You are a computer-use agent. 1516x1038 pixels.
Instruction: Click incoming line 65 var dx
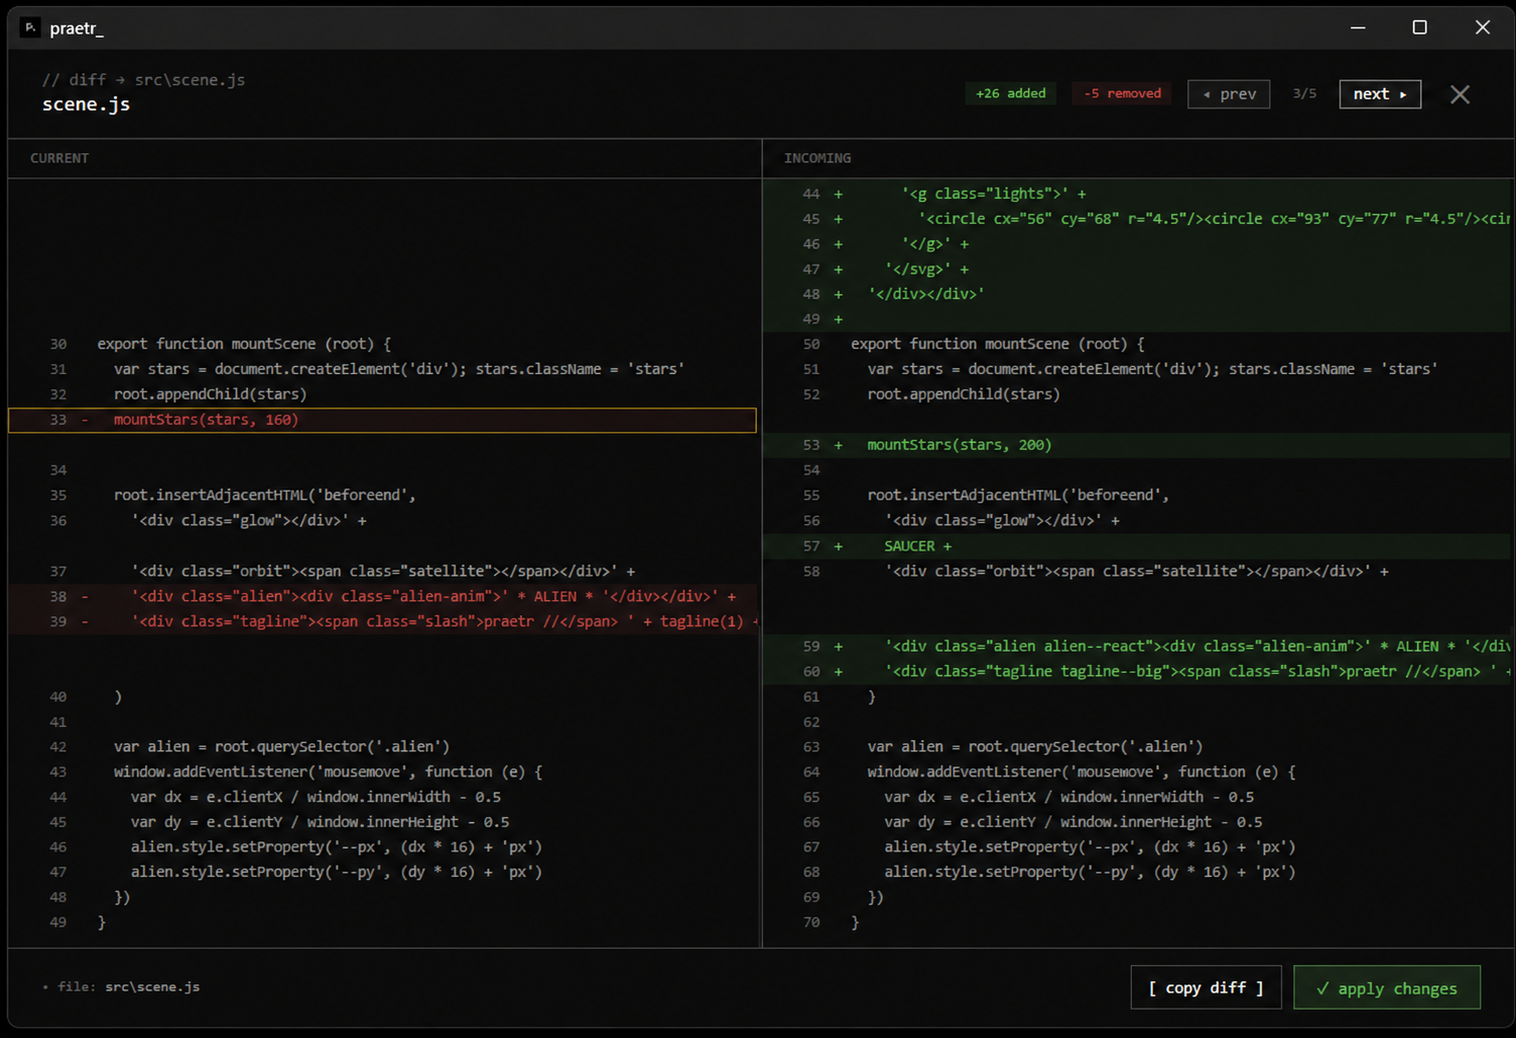click(x=1138, y=797)
